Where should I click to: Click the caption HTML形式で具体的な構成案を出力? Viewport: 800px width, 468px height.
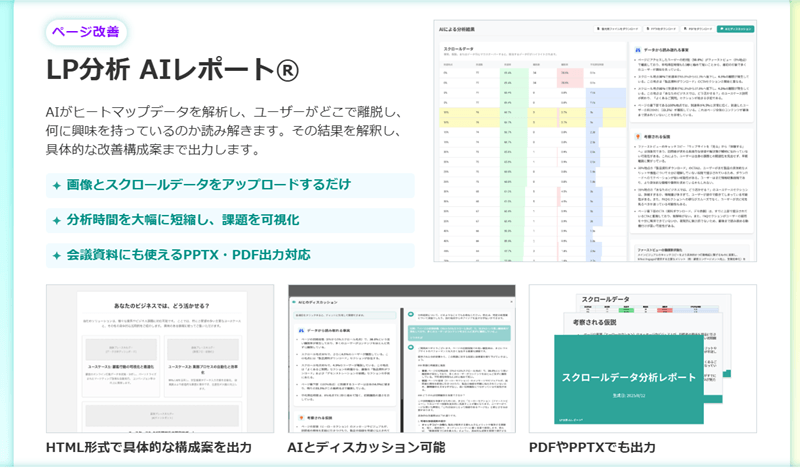pos(149,448)
